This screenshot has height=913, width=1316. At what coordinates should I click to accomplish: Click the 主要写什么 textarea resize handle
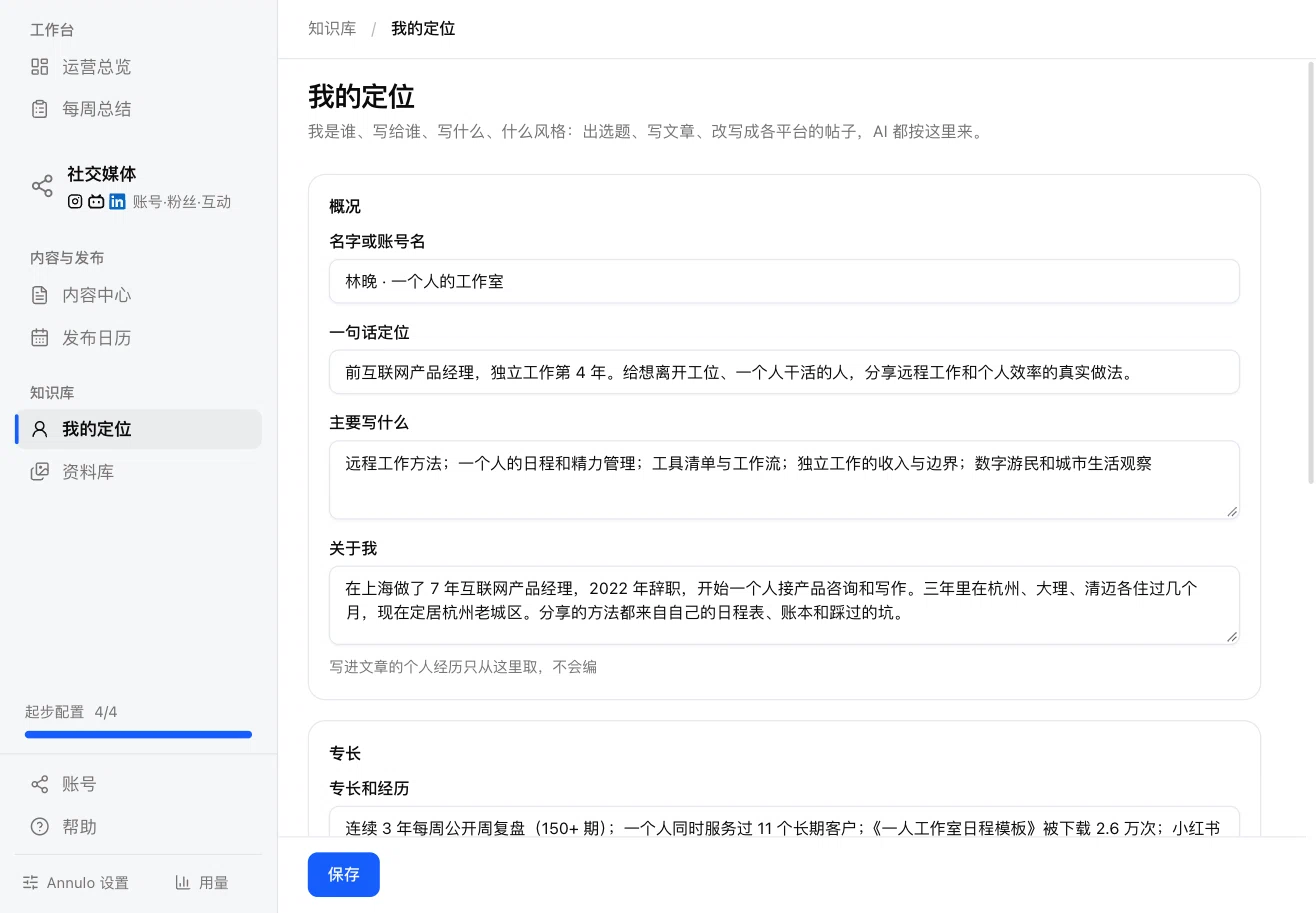click(1232, 511)
